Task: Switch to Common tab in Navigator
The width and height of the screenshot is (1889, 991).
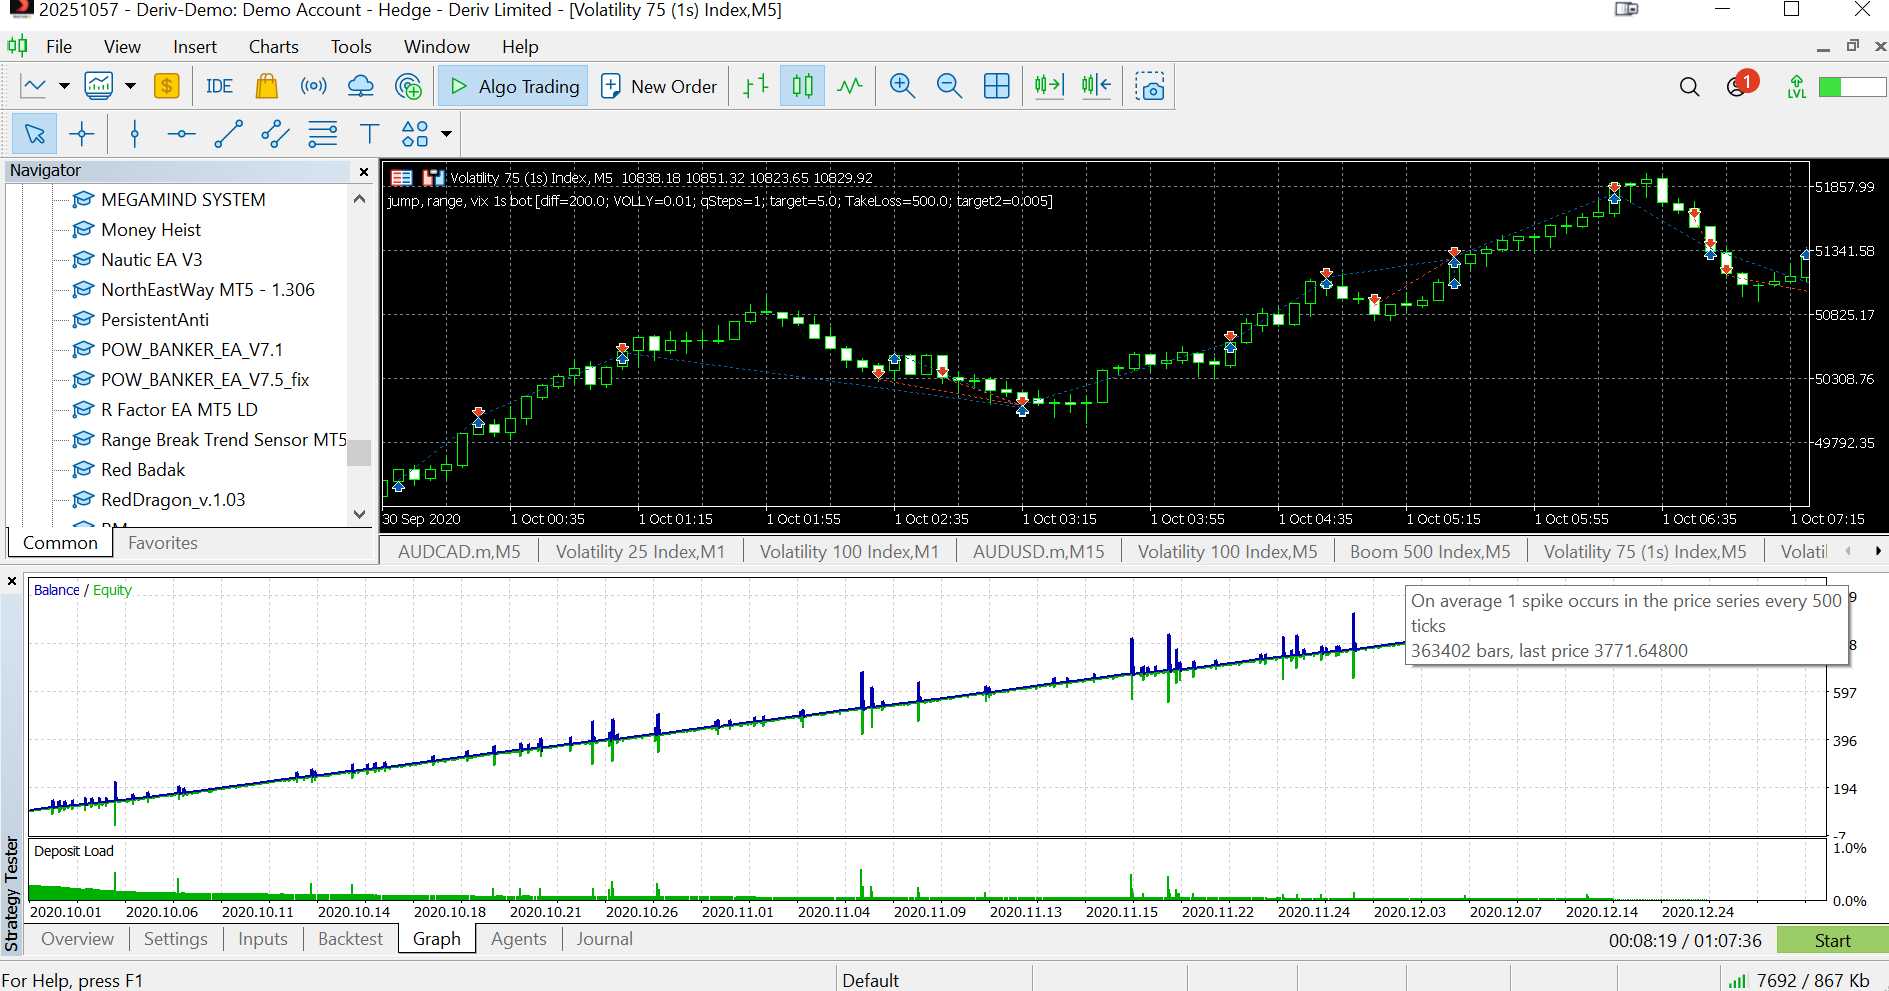Action: pyautogui.click(x=60, y=543)
